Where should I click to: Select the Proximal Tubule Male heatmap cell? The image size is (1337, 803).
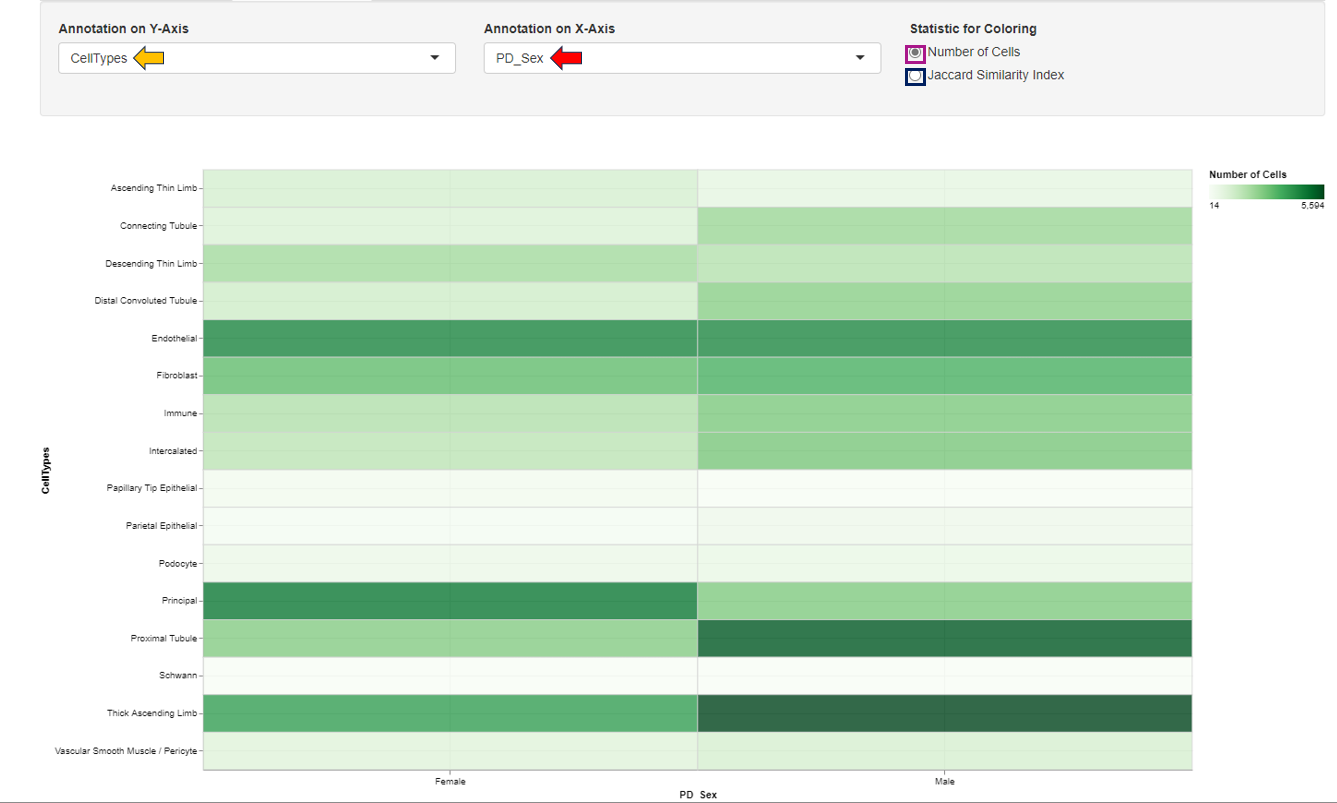point(945,638)
